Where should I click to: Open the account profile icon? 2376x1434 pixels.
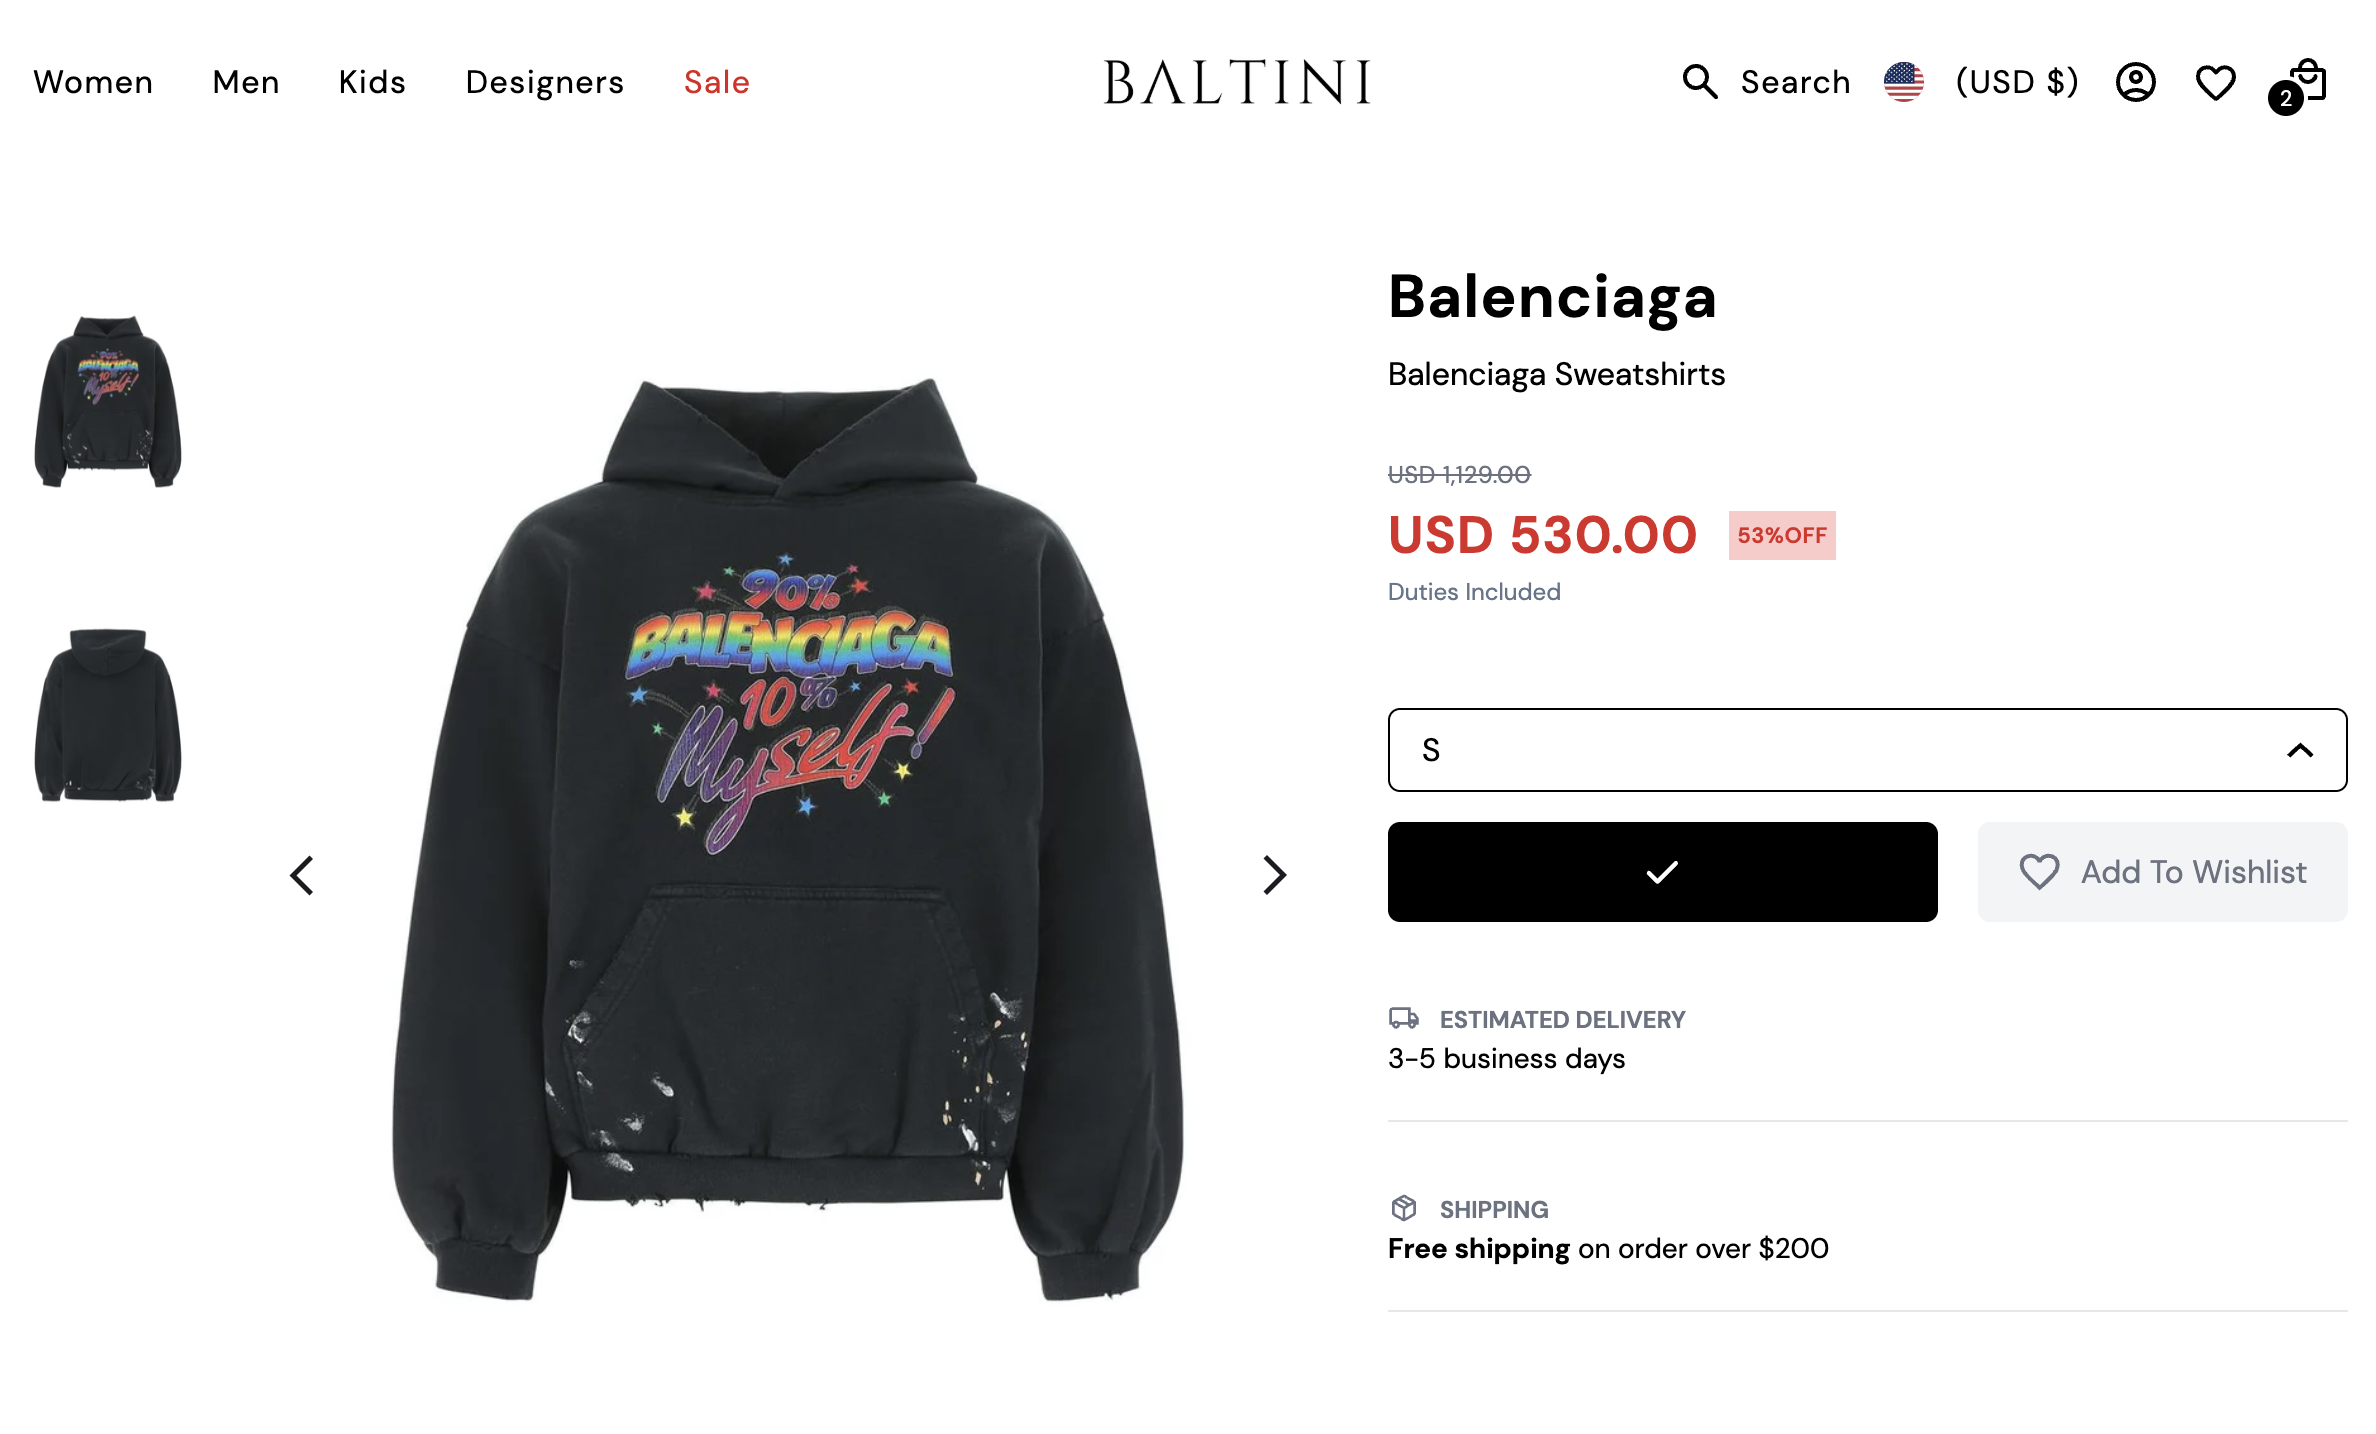[2135, 82]
